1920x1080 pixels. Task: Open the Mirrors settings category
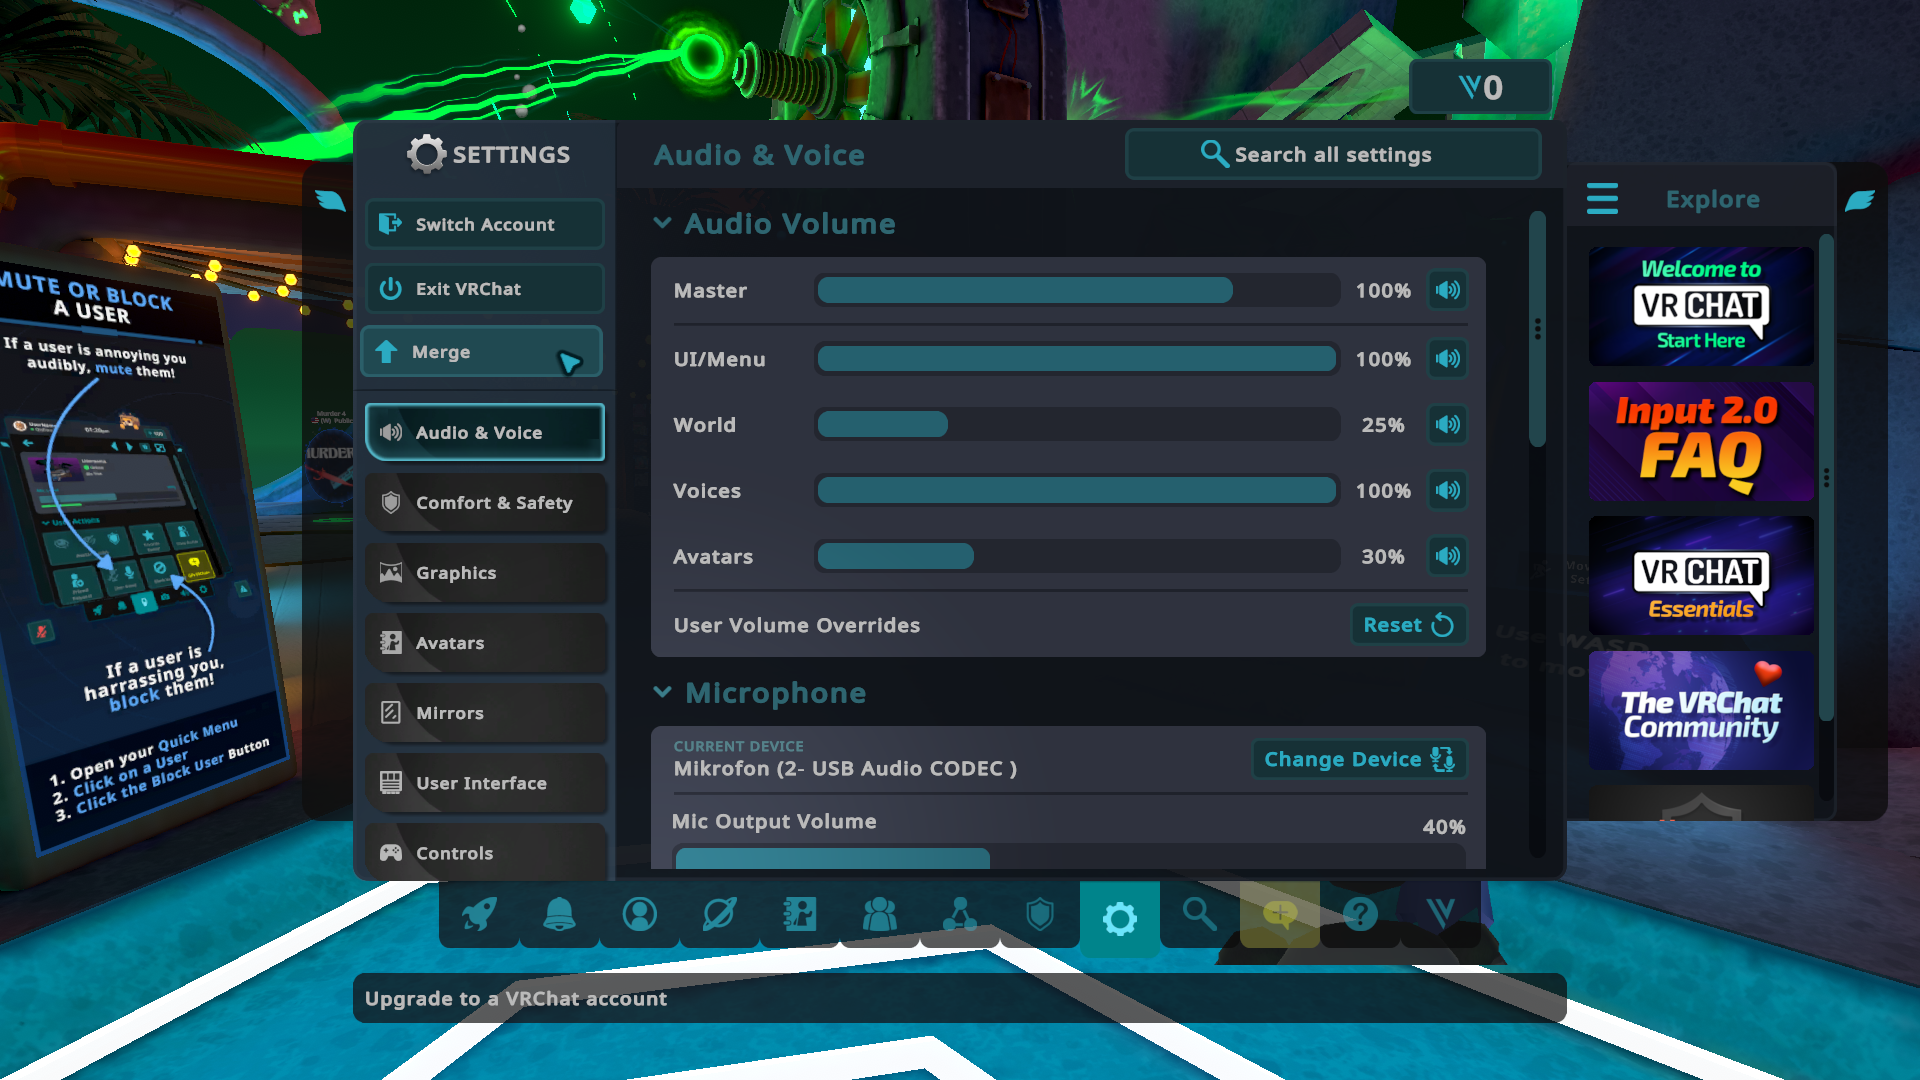click(x=486, y=713)
